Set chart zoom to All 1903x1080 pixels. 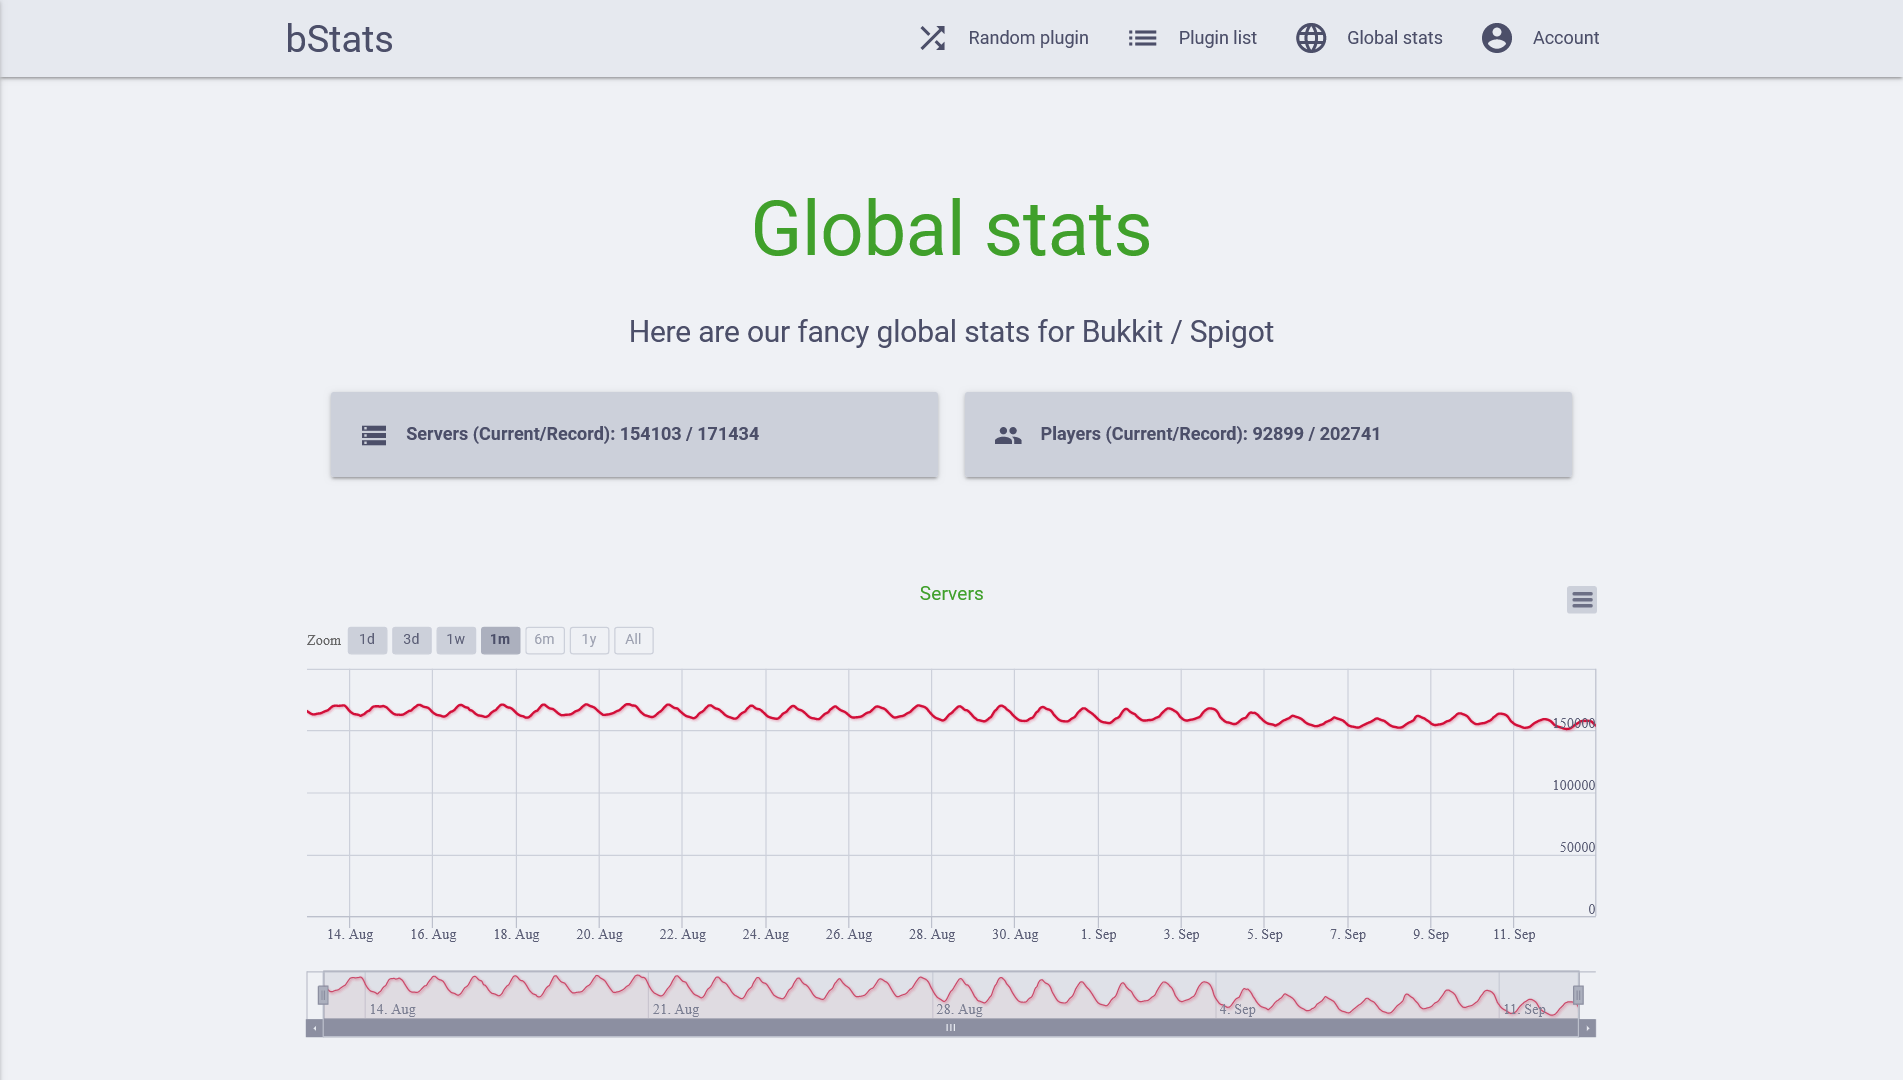[x=633, y=640]
